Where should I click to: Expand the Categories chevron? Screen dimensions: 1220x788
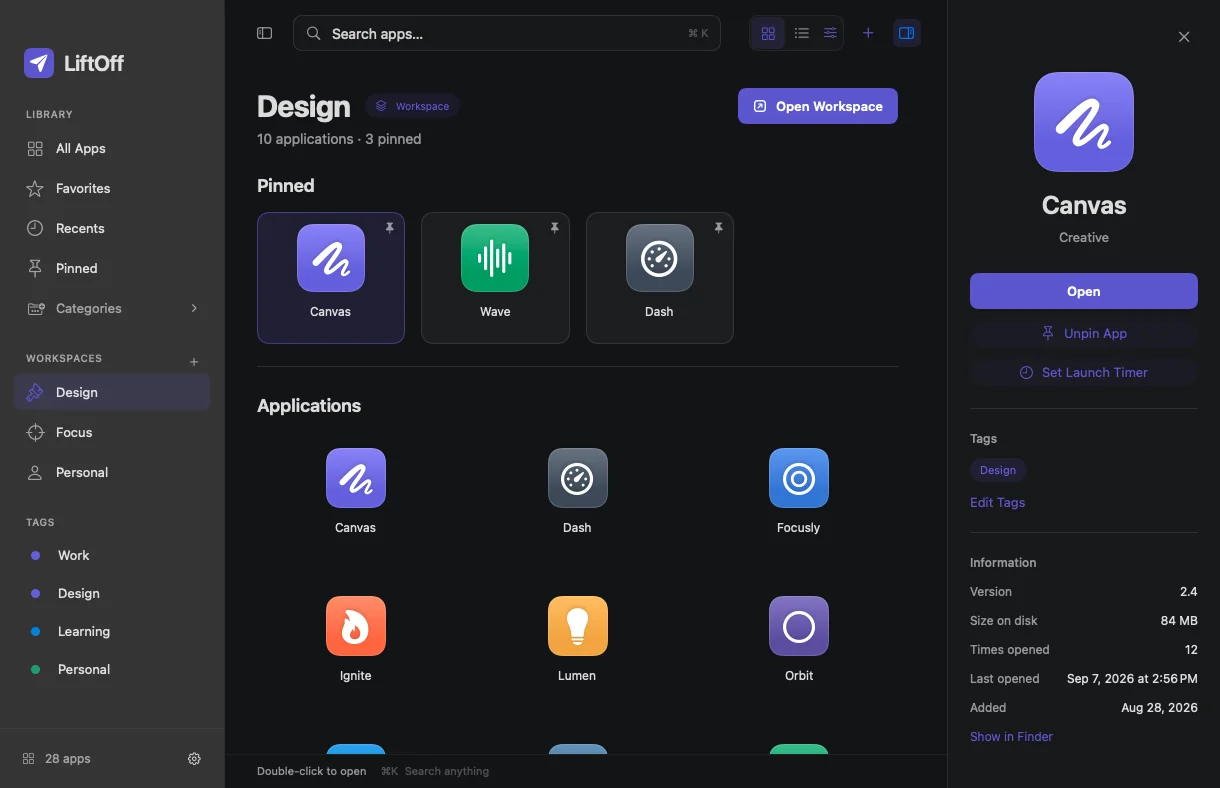click(194, 308)
